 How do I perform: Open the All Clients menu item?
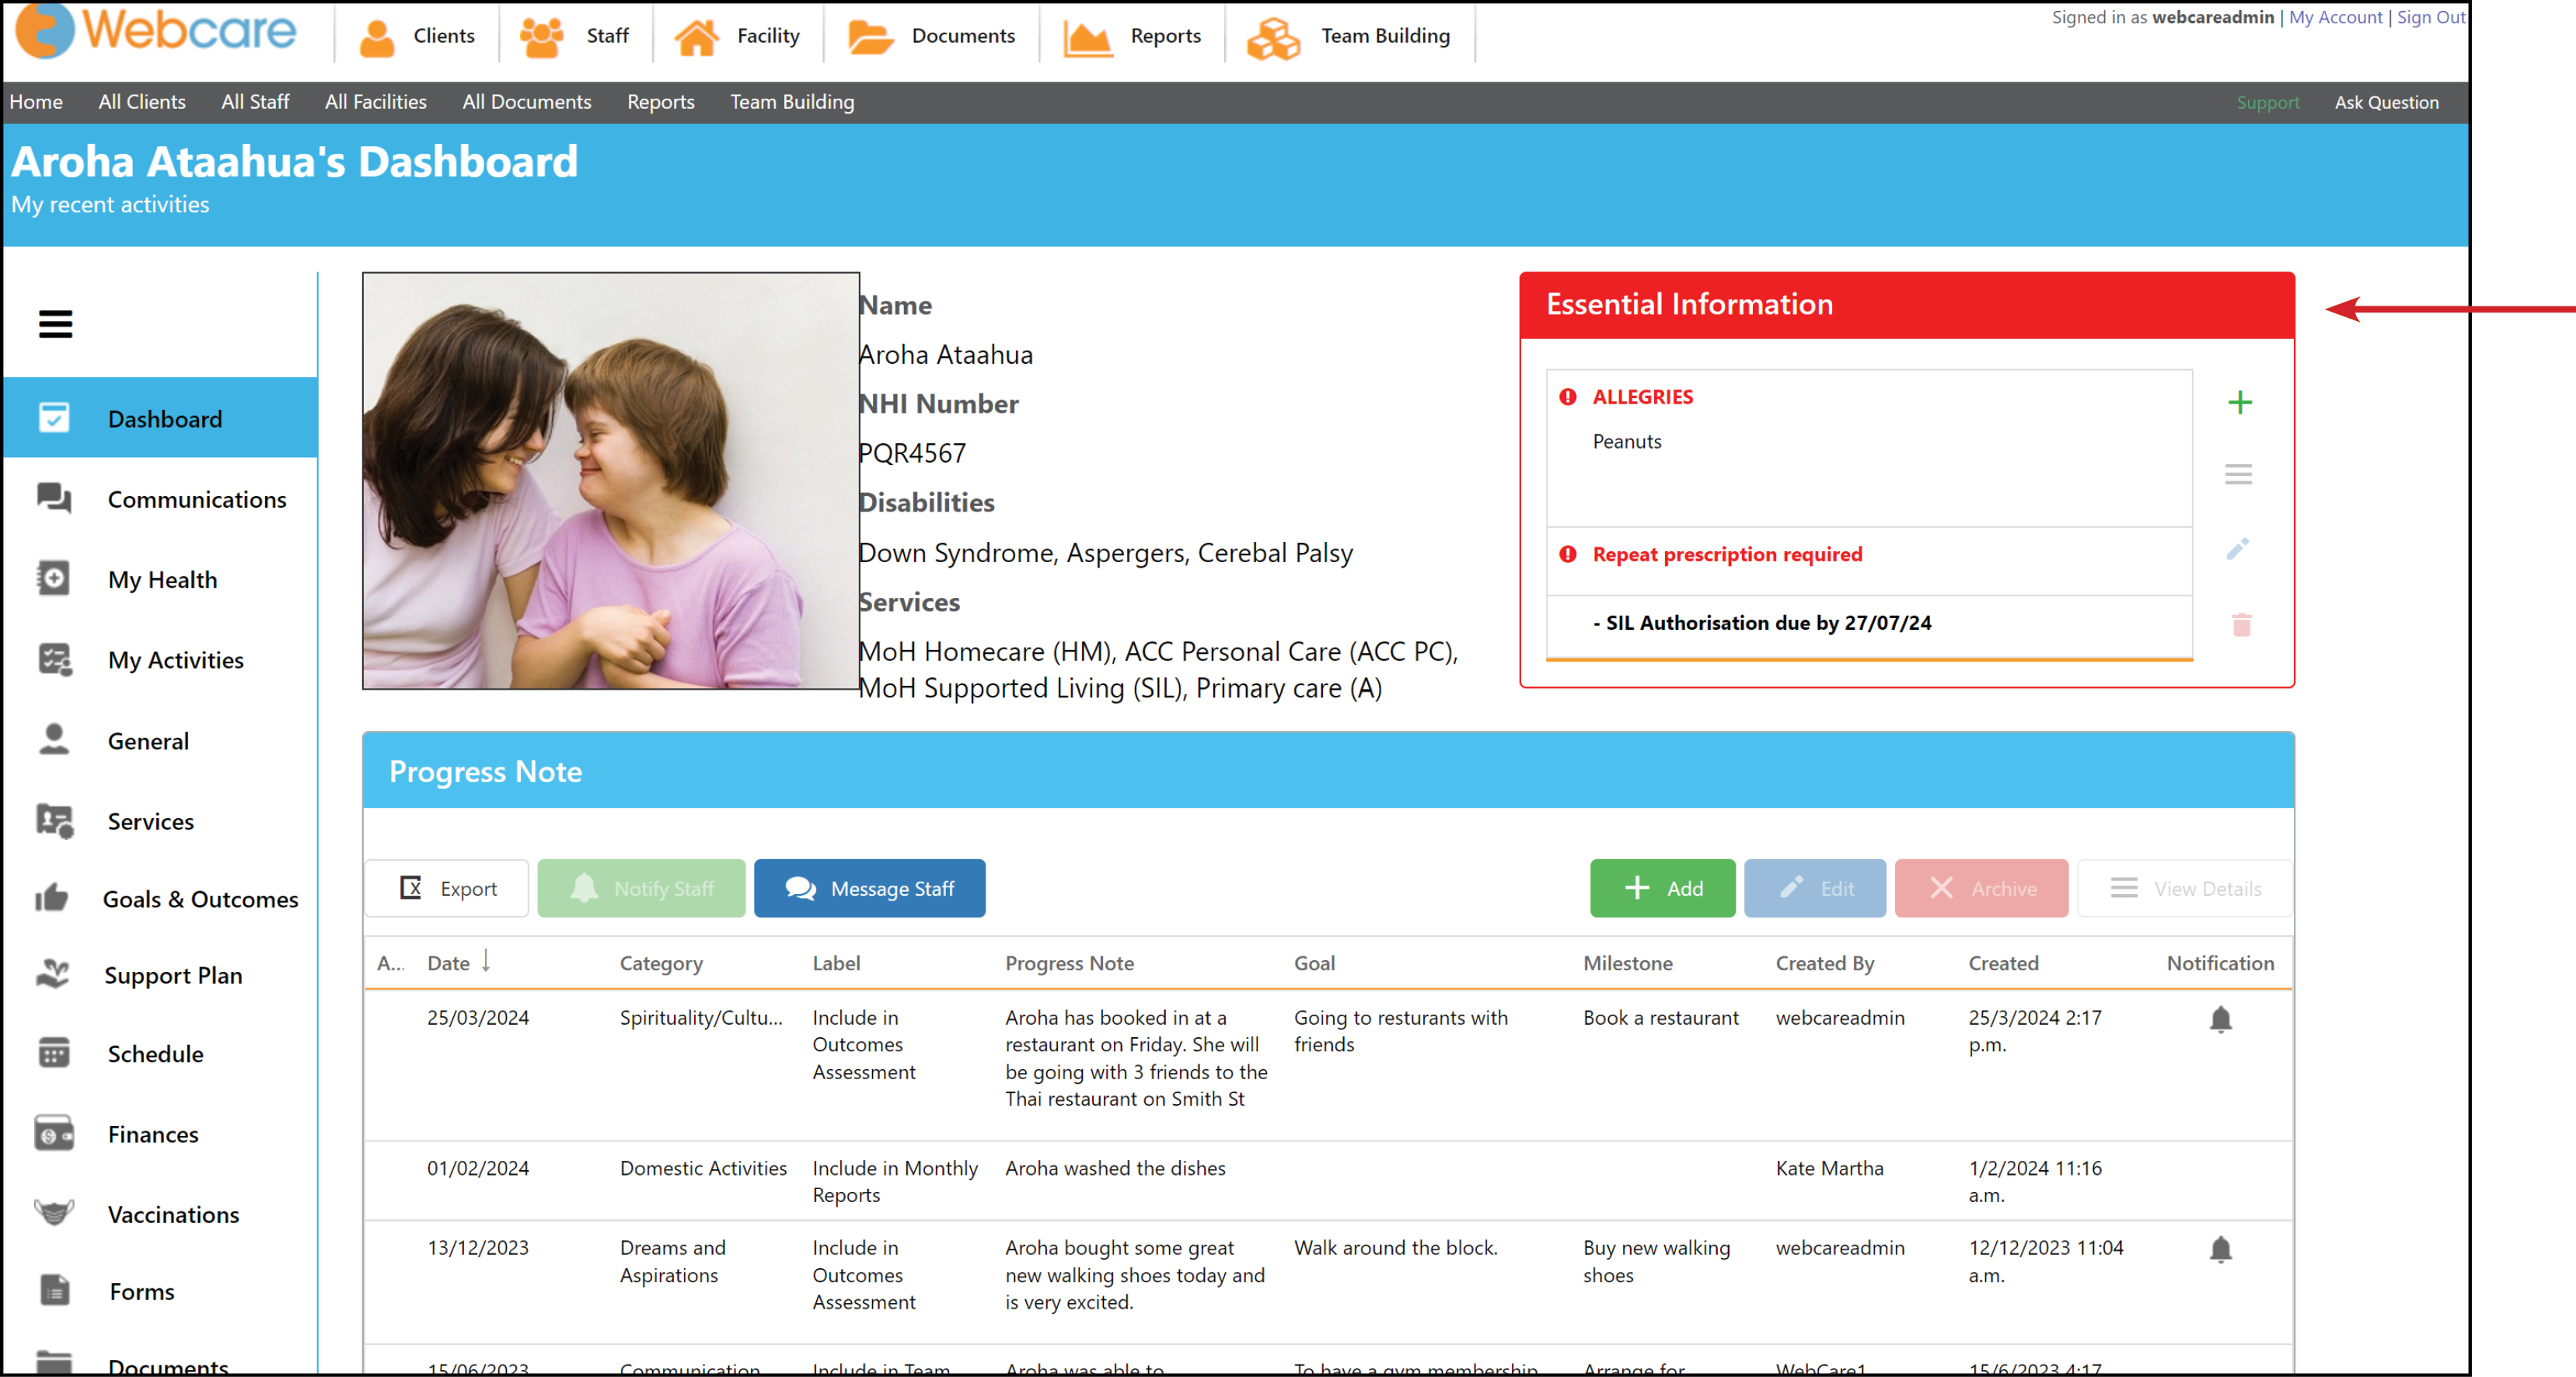[x=141, y=101]
